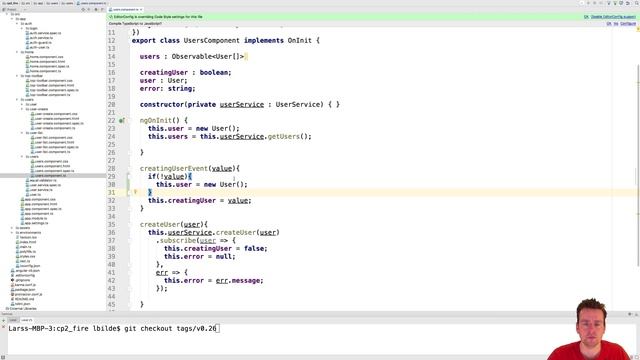Click the users.component.ts breadcrumb in navigation bar
The height and width of the screenshot is (360, 640).
(x=91, y=3)
